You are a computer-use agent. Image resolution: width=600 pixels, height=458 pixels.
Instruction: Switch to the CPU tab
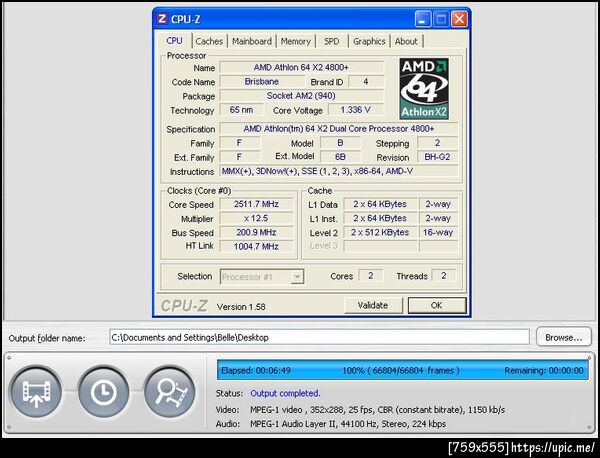[x=174, y=41]
